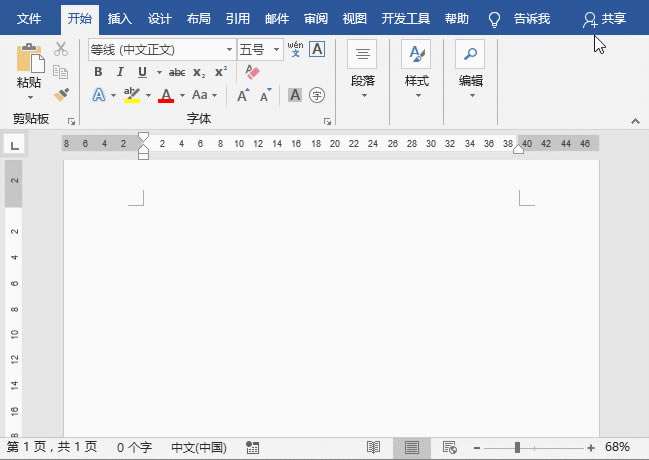Click the zoom out minus button

pos(477,448)
